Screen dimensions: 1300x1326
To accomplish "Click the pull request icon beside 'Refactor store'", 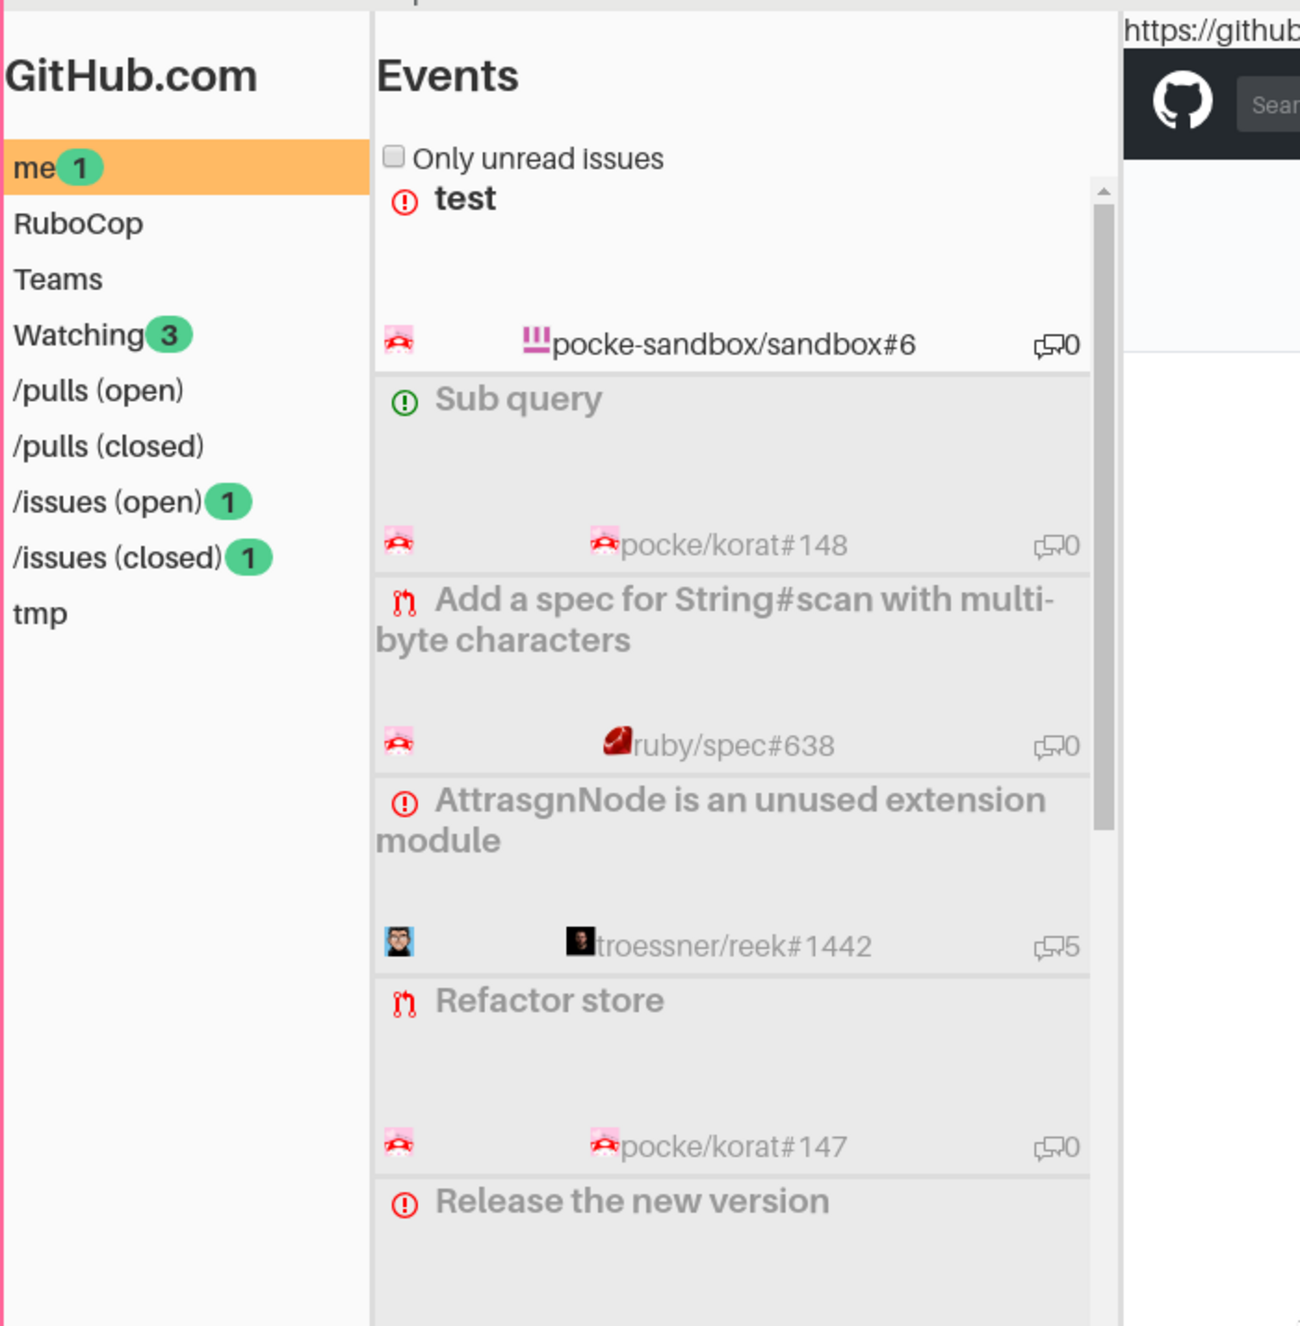I will 405,1004.
